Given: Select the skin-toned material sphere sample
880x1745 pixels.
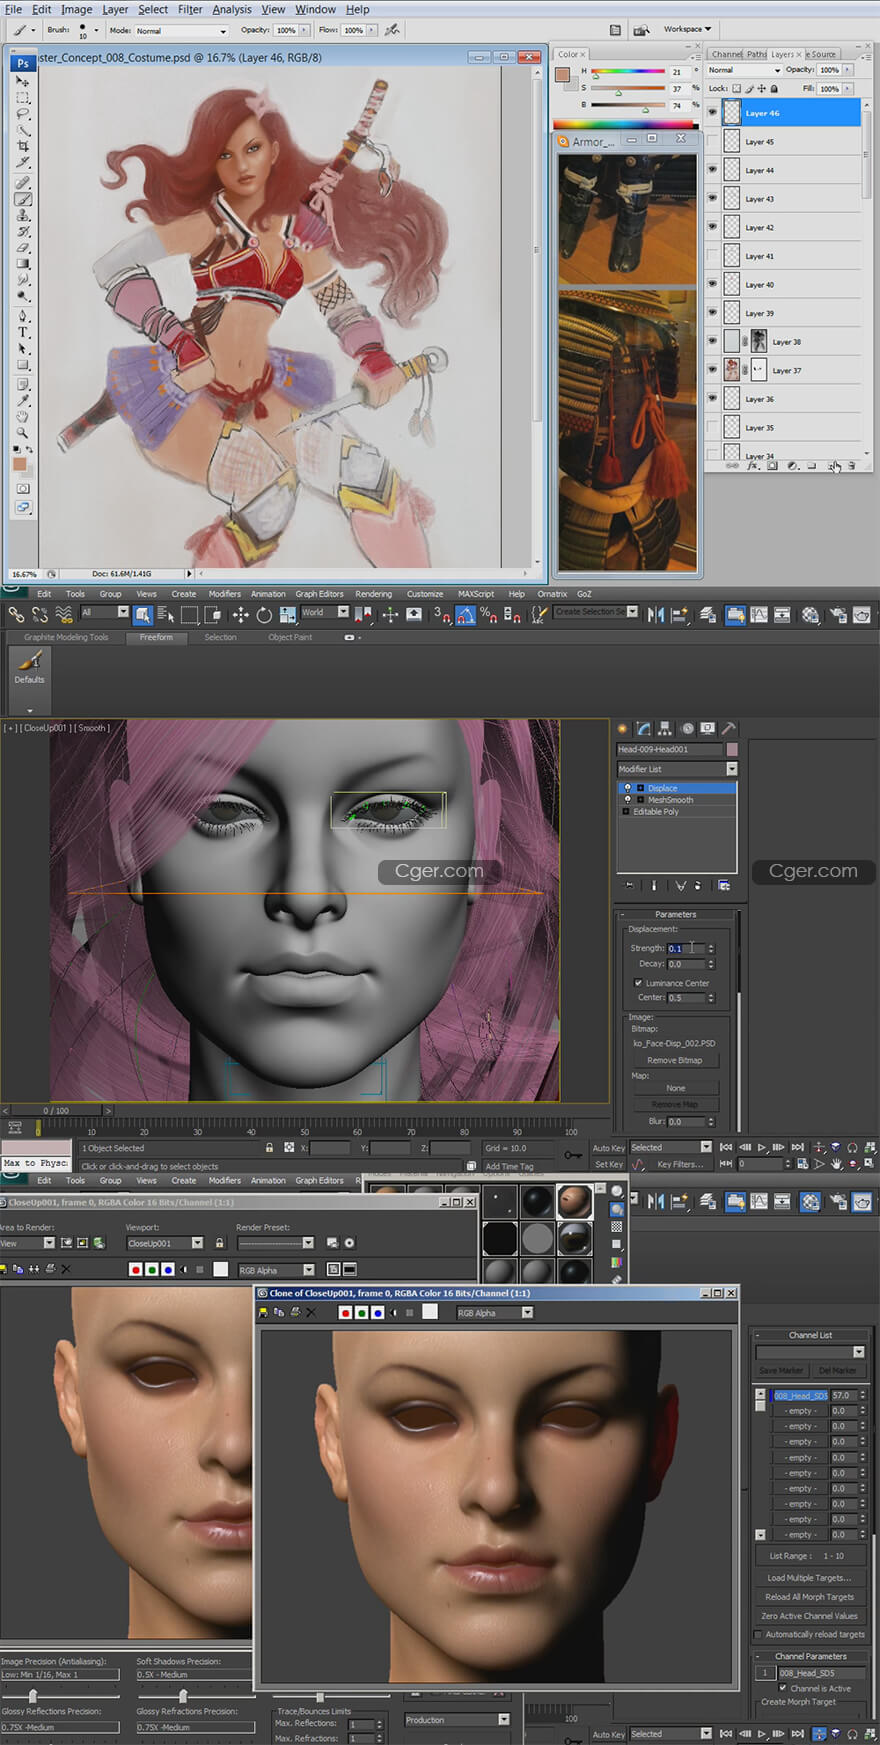Looking at the screenshot, I should 574,1201.
